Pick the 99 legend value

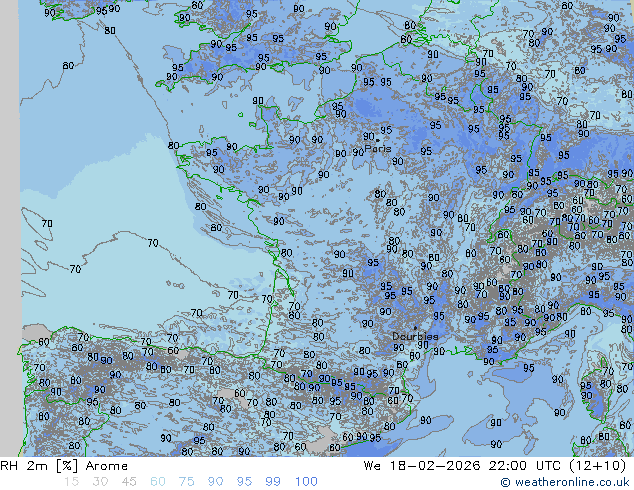(272, 482)
